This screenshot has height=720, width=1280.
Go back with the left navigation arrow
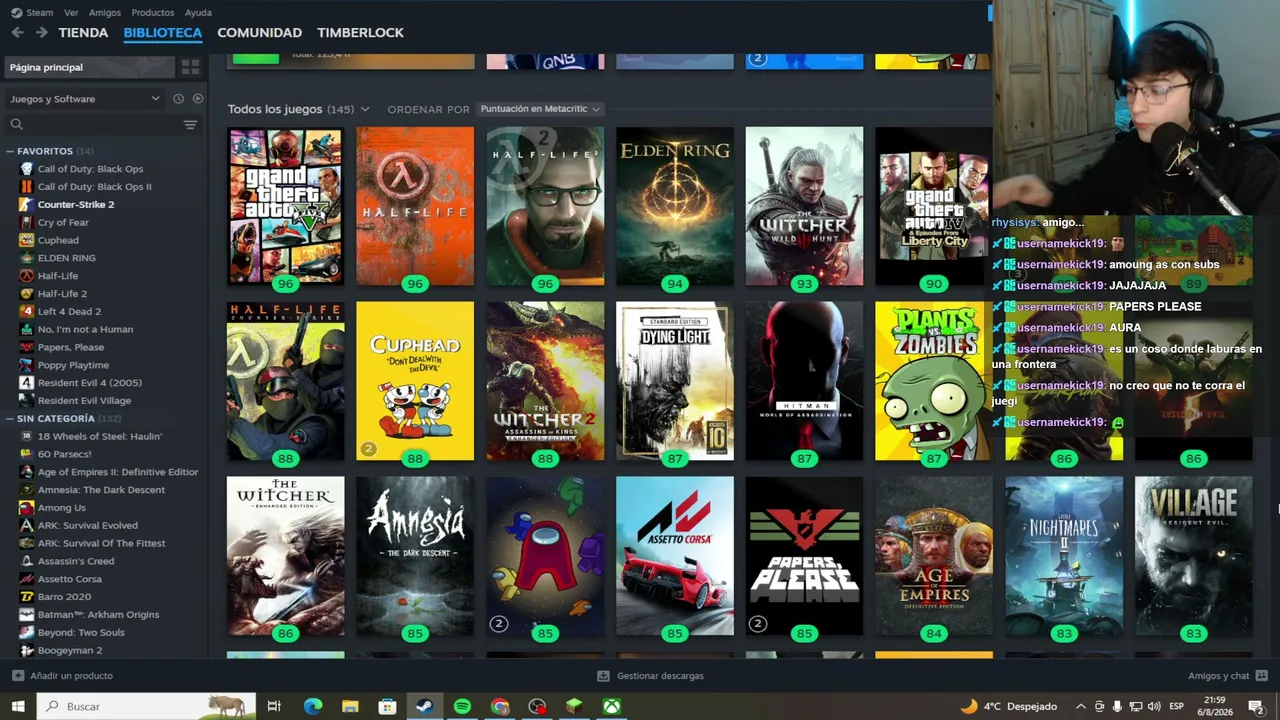17,32
